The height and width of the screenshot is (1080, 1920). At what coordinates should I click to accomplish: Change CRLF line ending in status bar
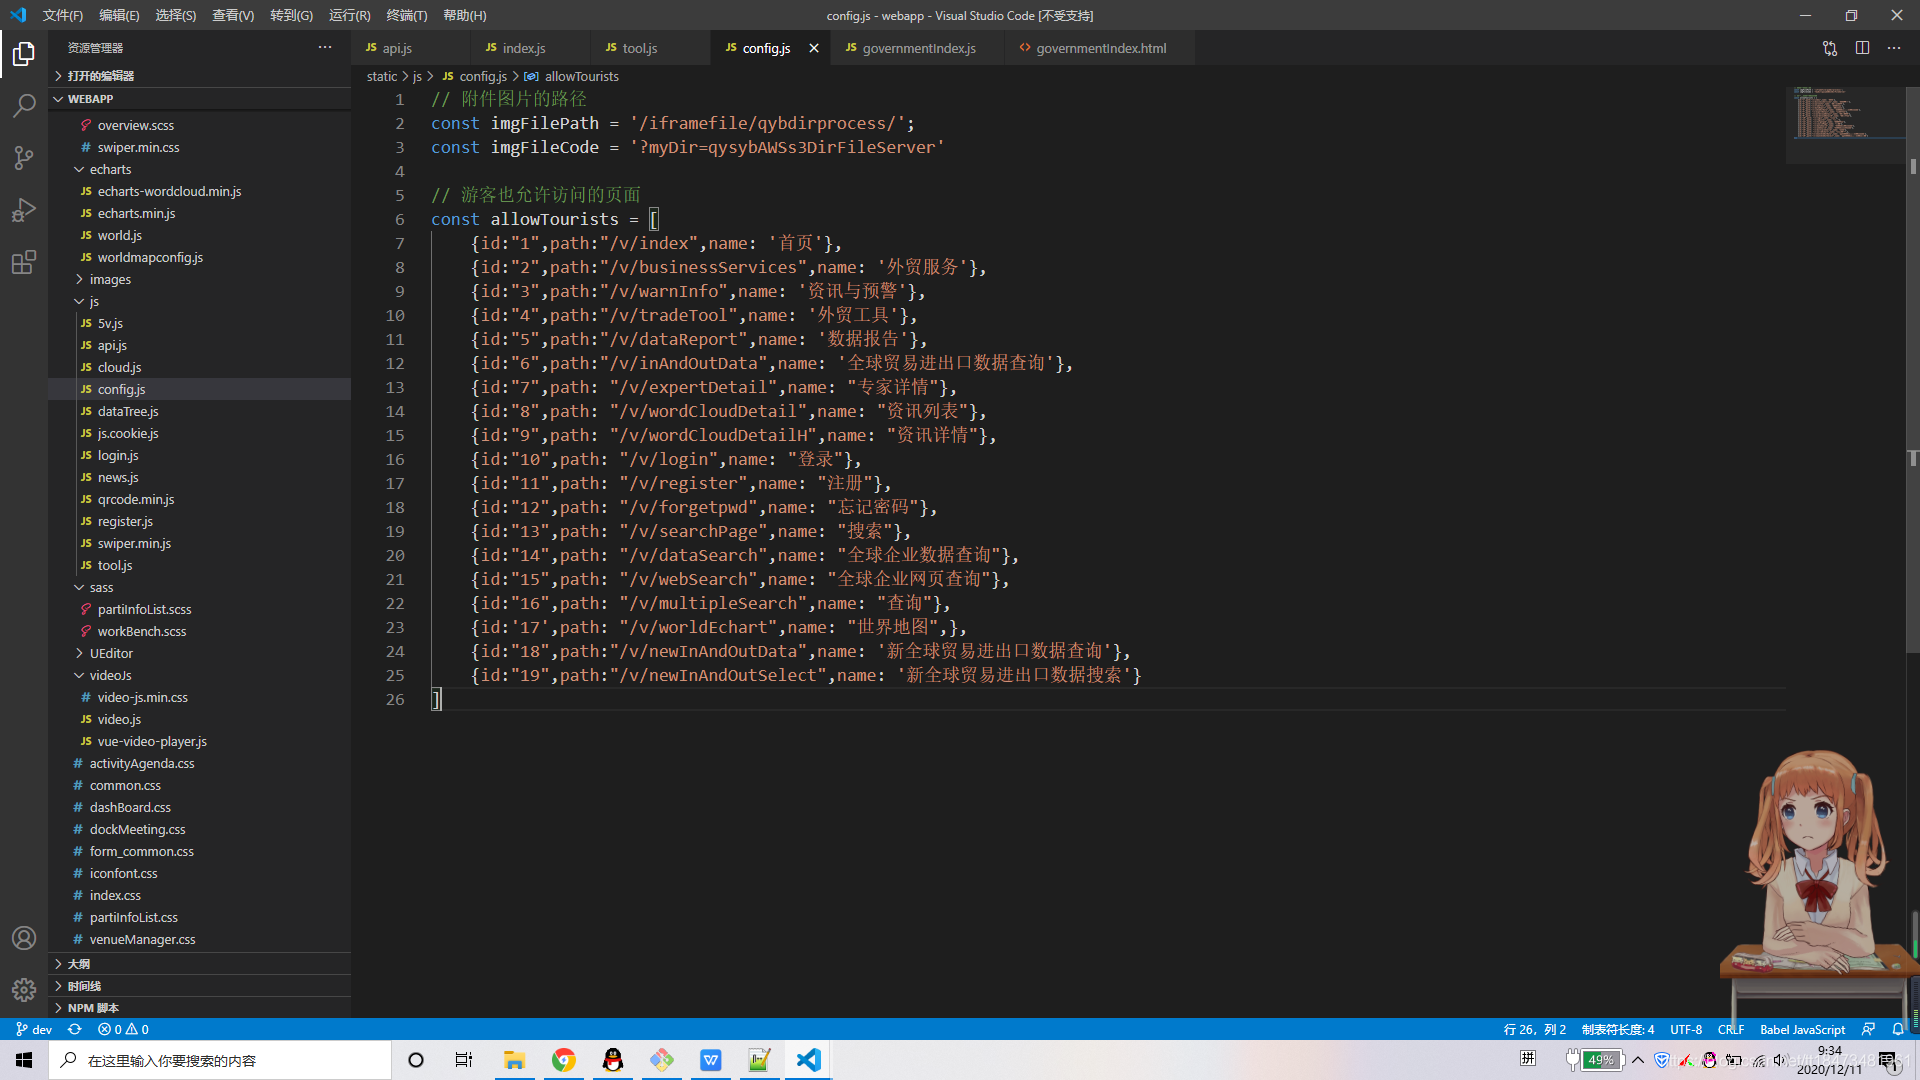click(x=1730, y=1029)
